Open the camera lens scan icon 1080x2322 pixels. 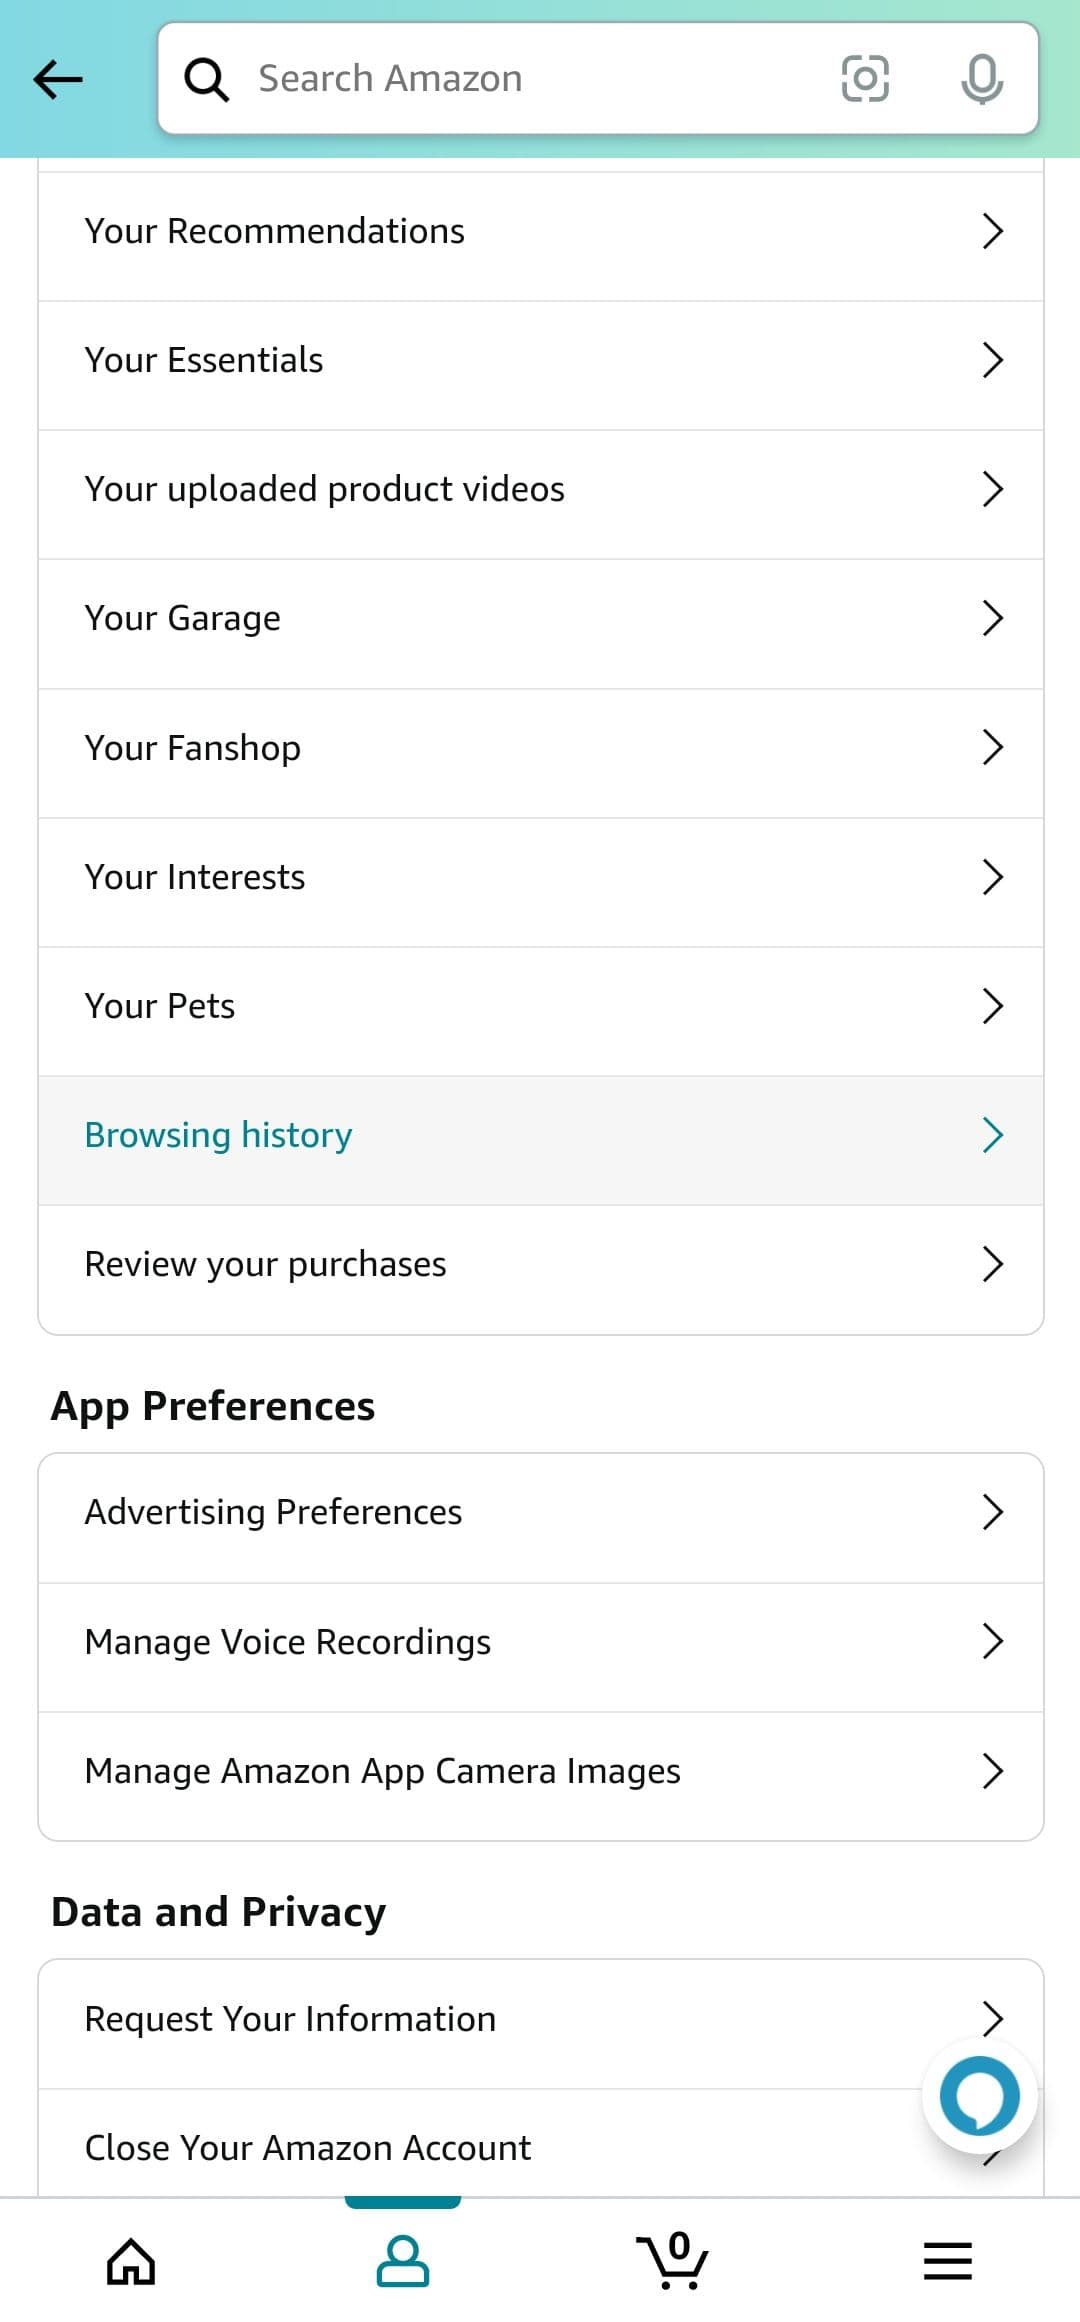[x=865, y=79]
